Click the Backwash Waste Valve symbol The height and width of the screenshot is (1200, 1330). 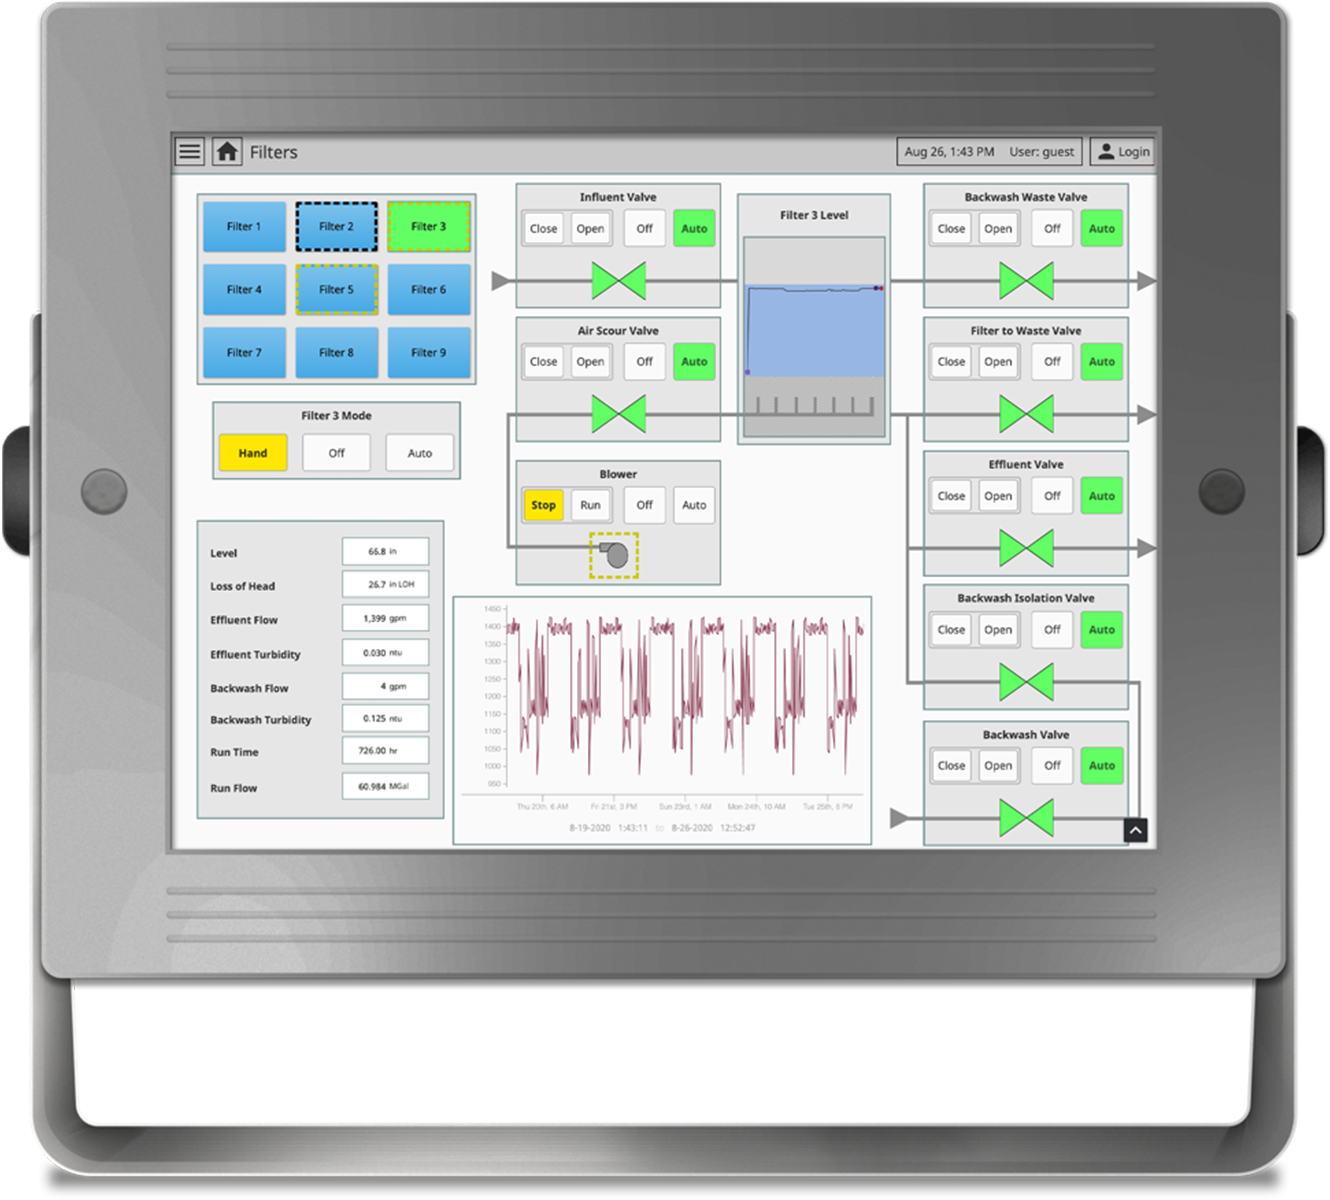tap(1026, 281)
